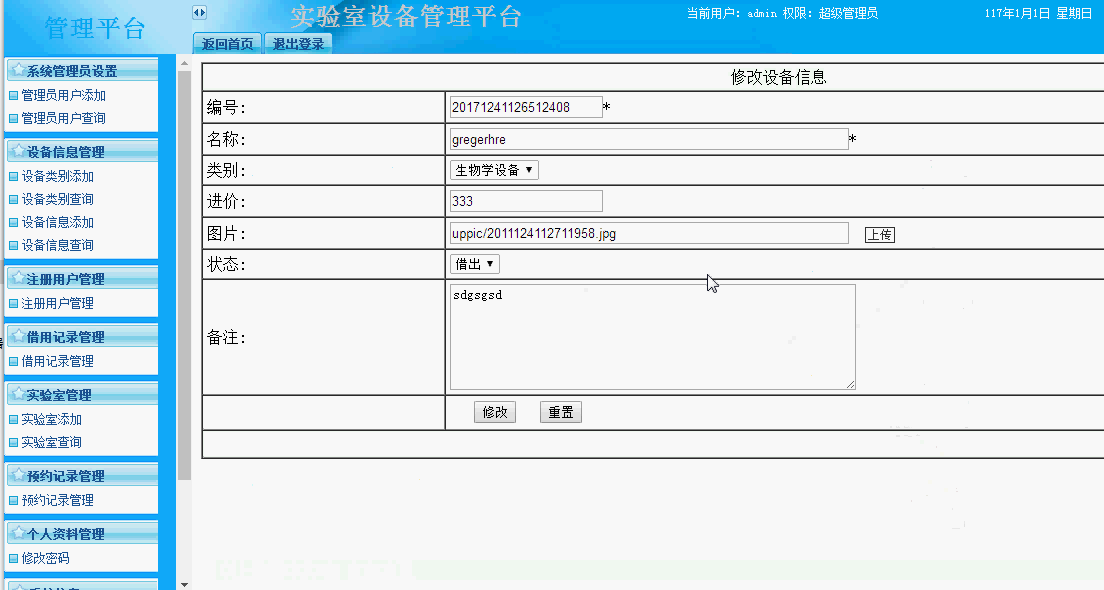Viewport: 1104px width, 590px height.
Task: Open 管理员用户查询 menu item
Action: [x=63, y=118]
